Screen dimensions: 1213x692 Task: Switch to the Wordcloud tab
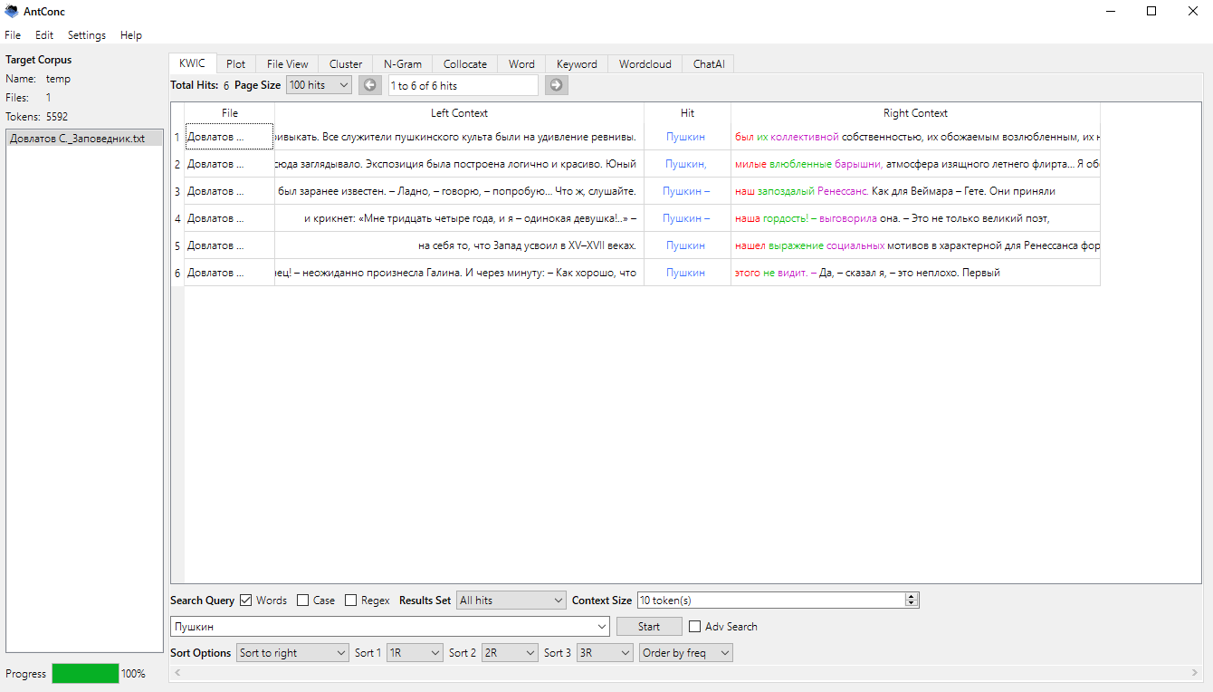645,64
